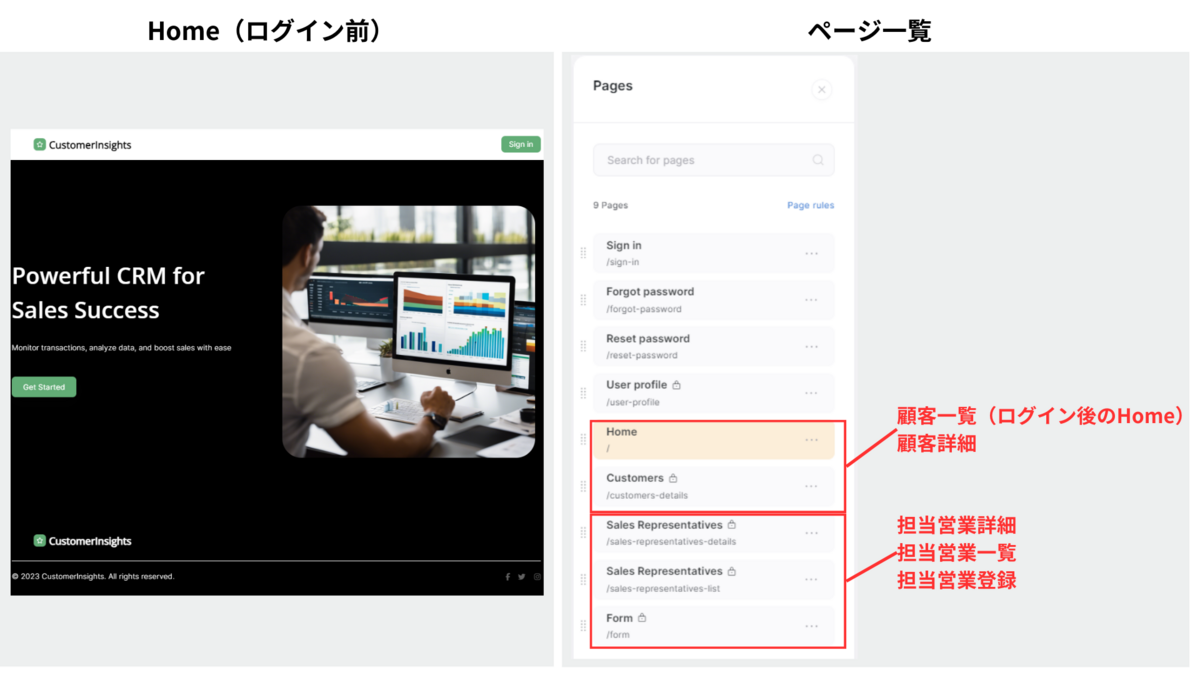Grab the drag handle of Form page
This screenshot has height=675, width=1200.
pyautogui.click(x=583, y=626)
